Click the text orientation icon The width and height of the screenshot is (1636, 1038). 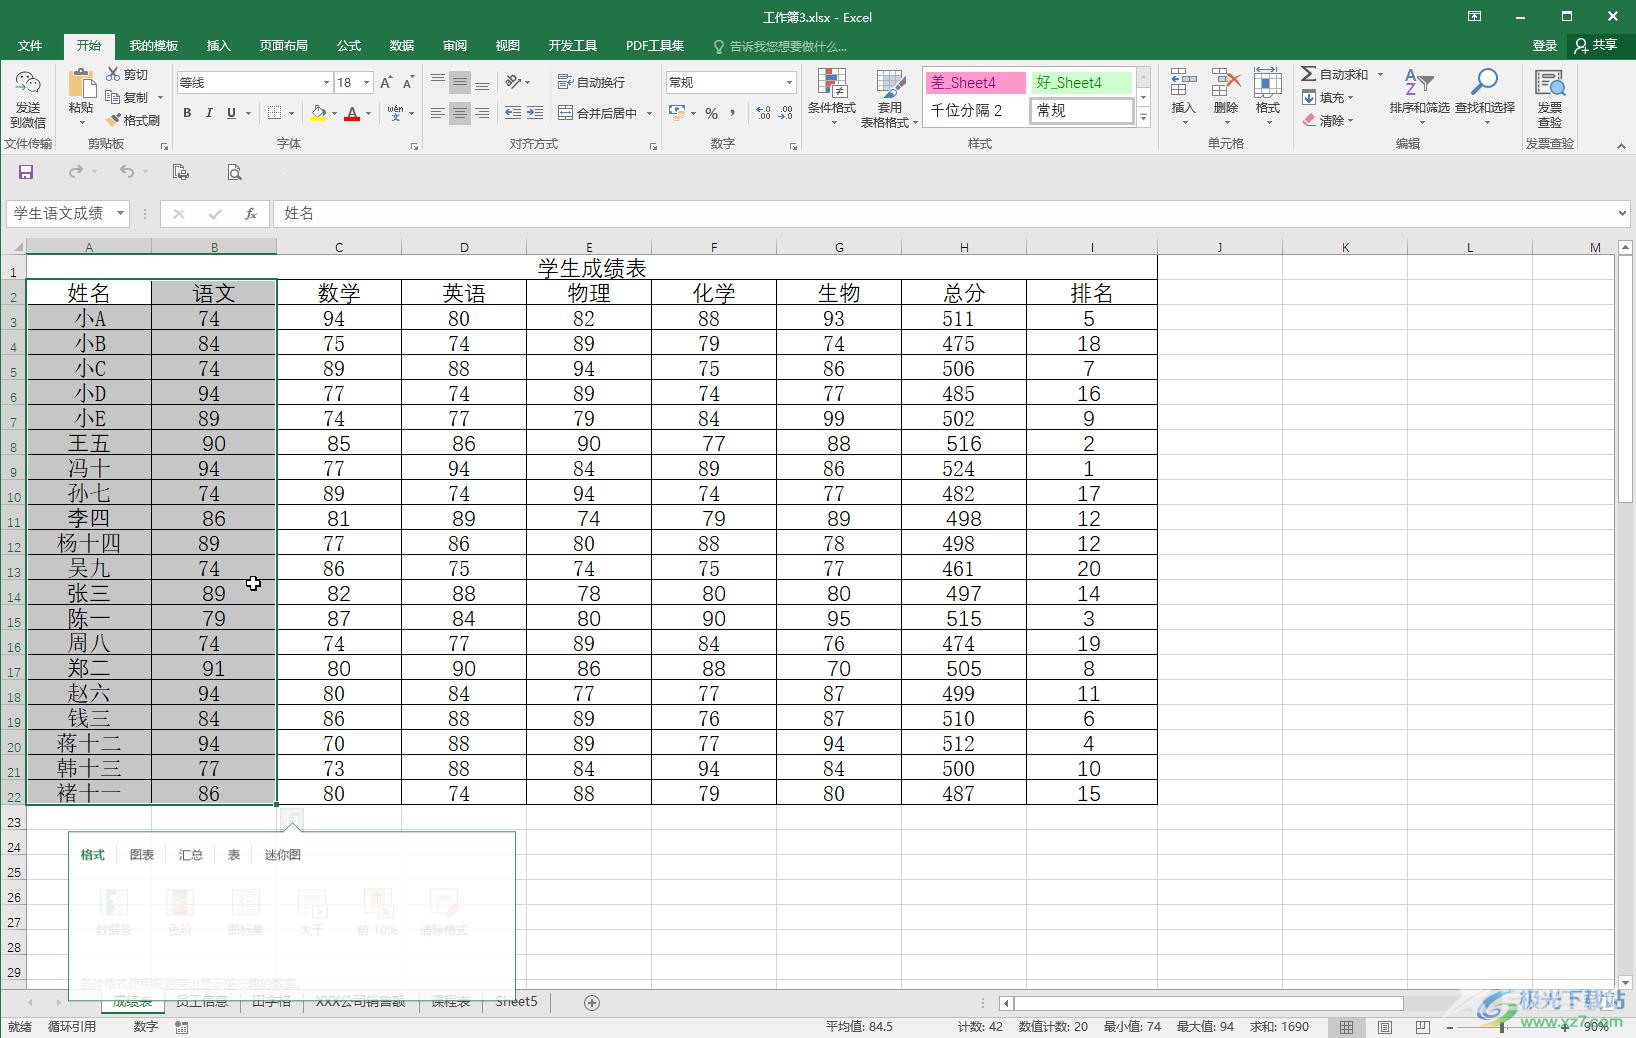click(513, 82)
